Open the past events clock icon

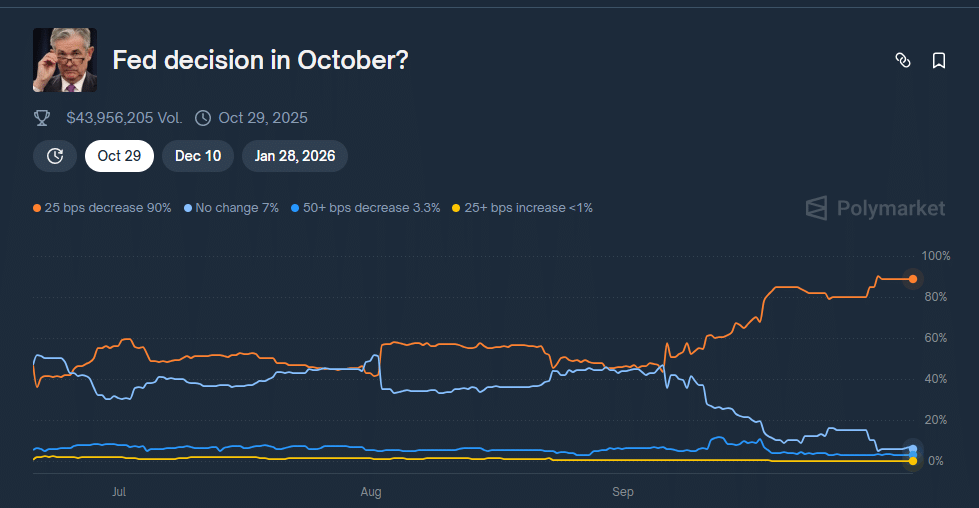coord(55,156)
